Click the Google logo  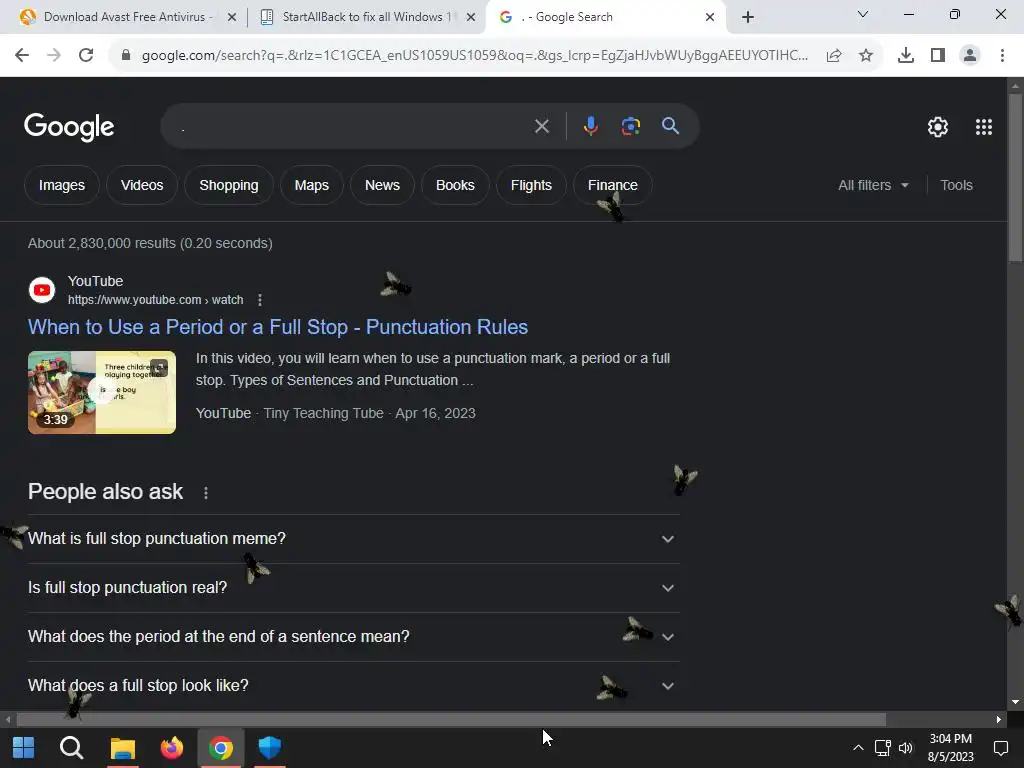tap(69, 127)
